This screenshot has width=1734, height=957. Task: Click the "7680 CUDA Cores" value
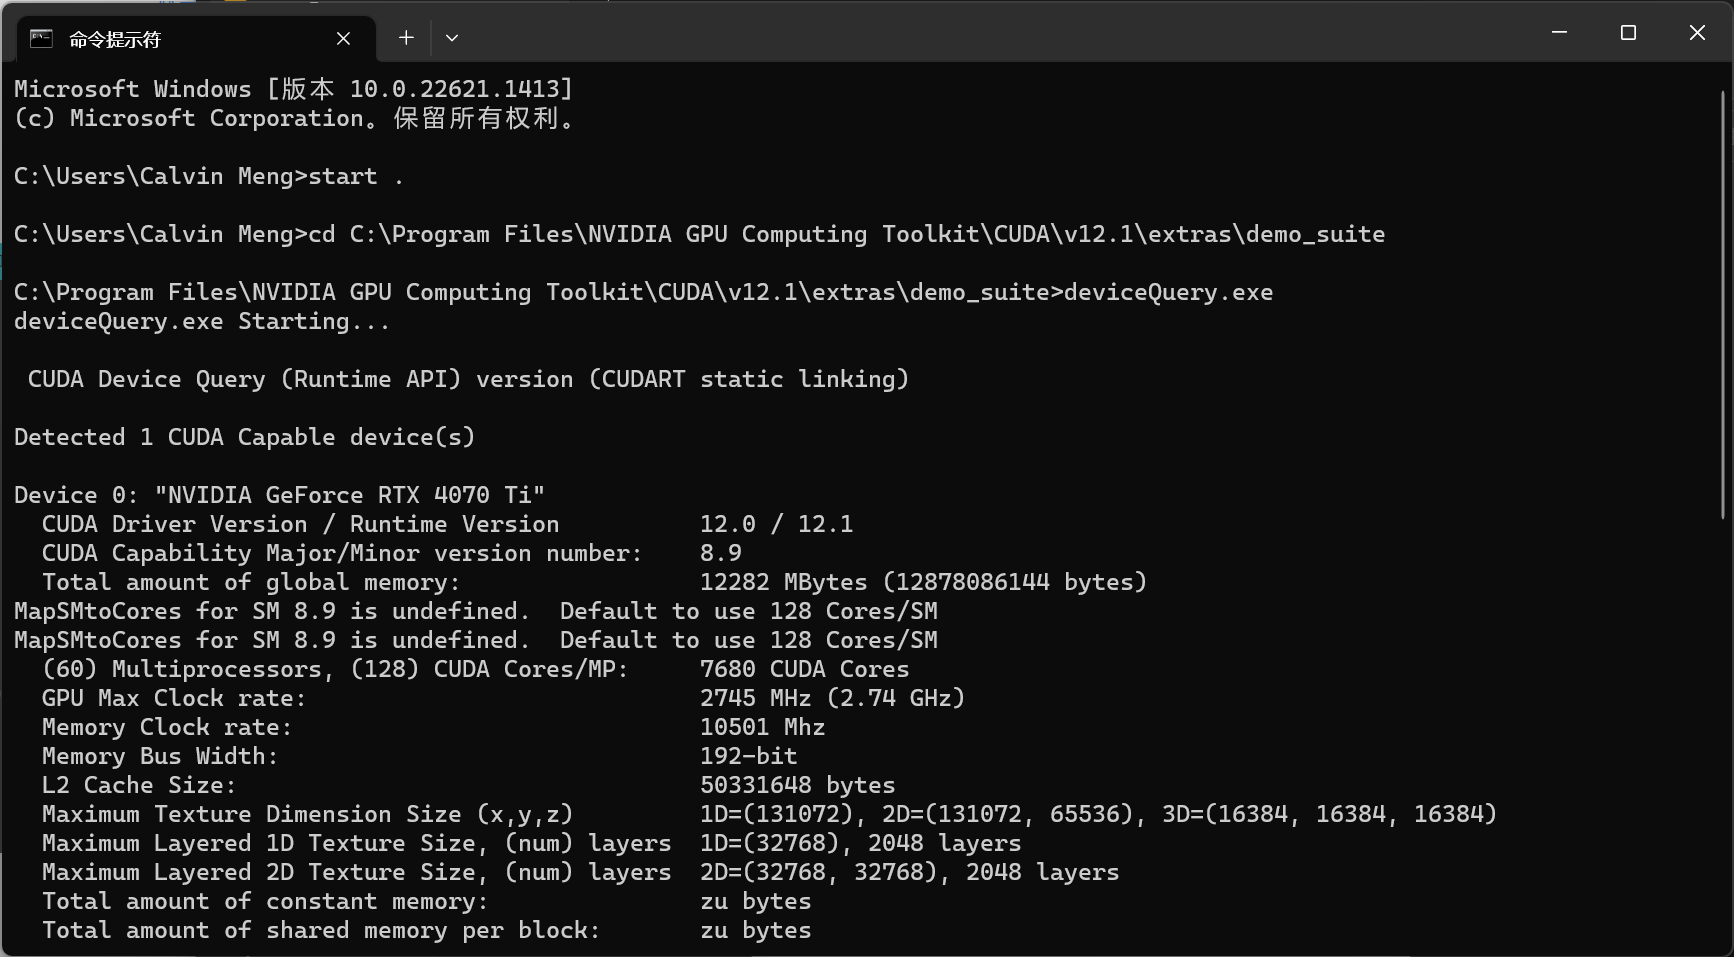pos(804,669)
